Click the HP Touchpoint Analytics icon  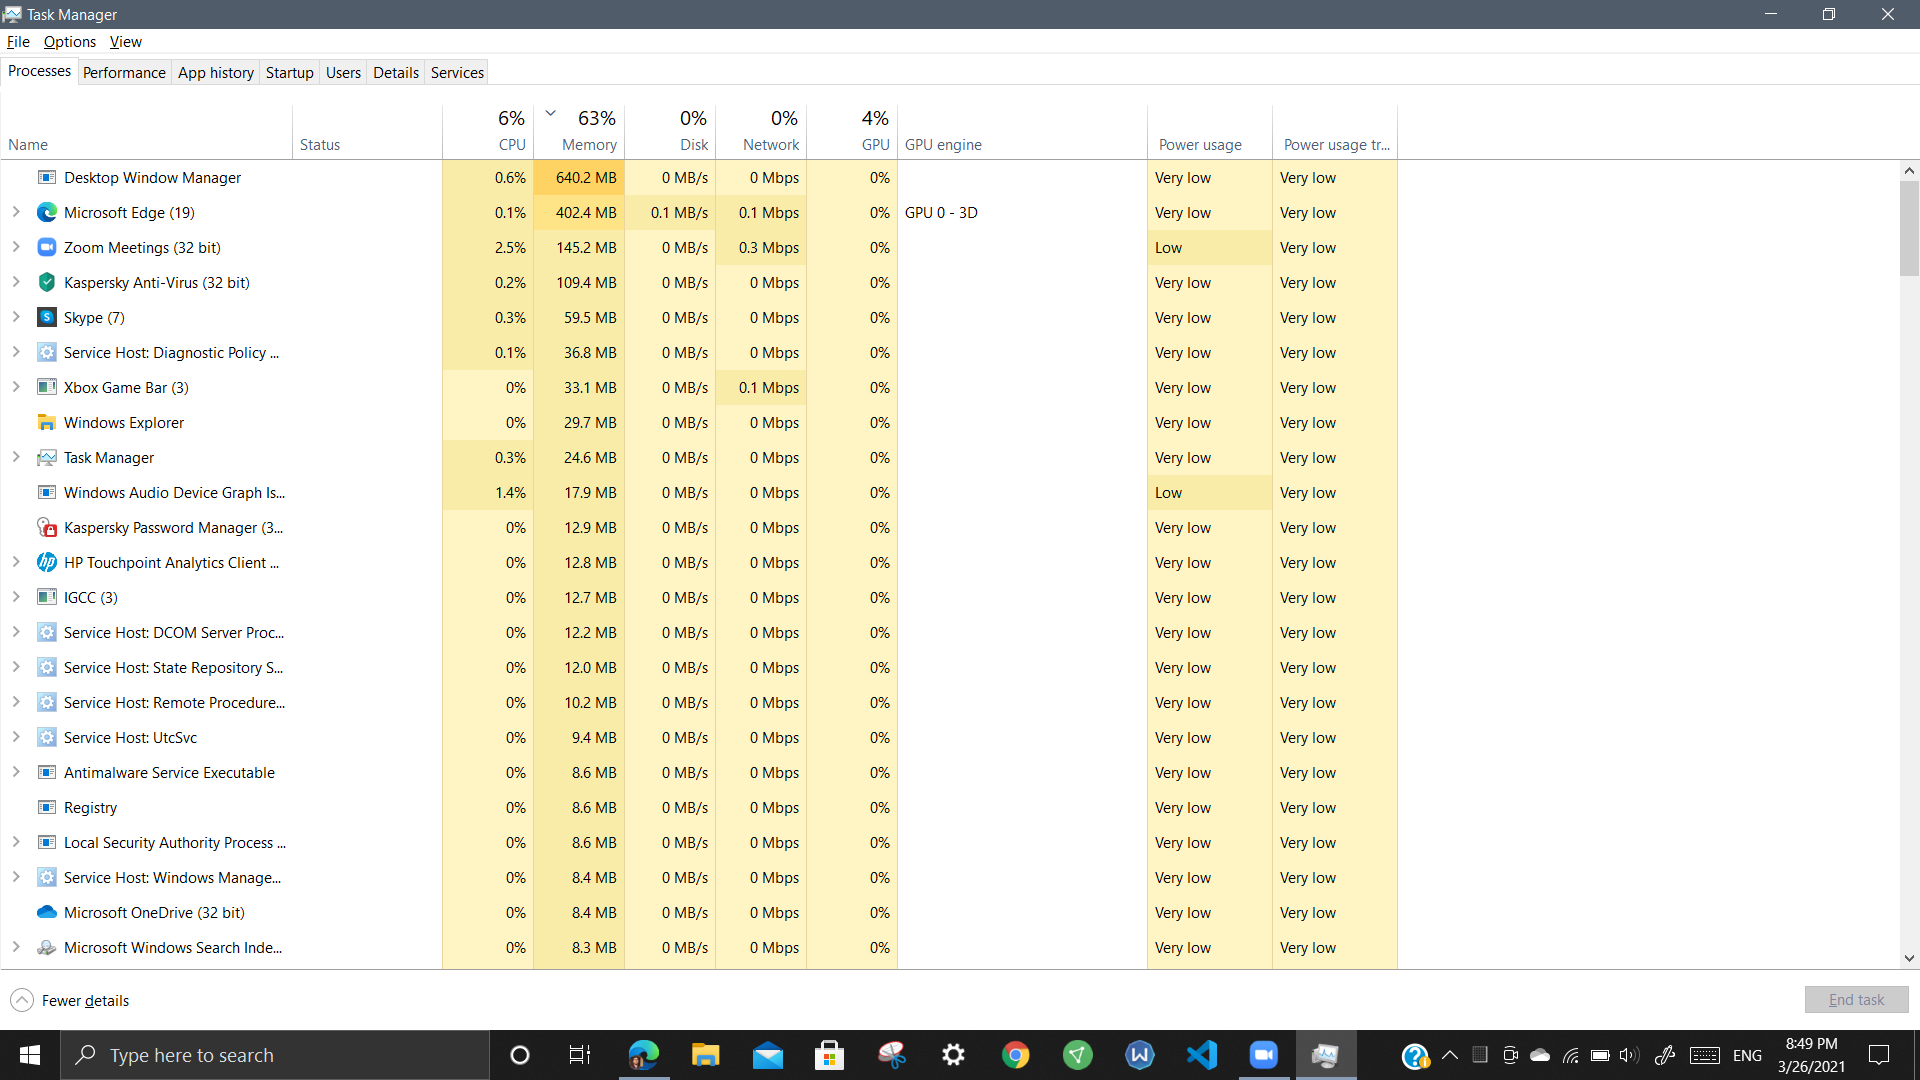click(x=46, y=562)
